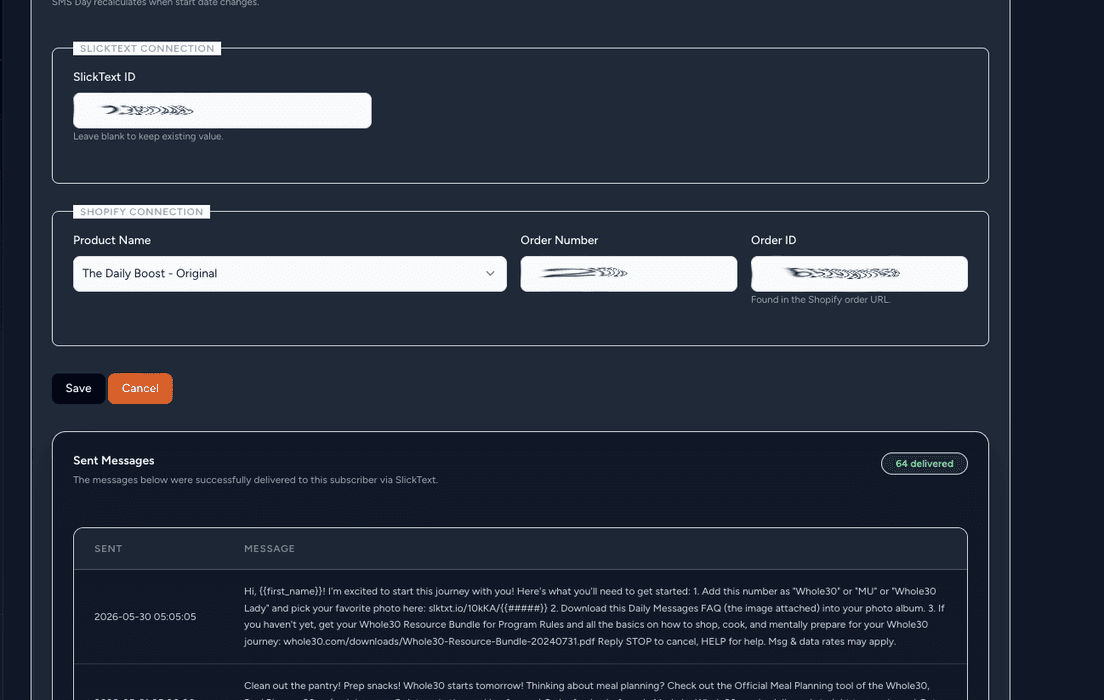Click the message starting "Hi, {{first_name}}!"

click(x=595, y=616)
